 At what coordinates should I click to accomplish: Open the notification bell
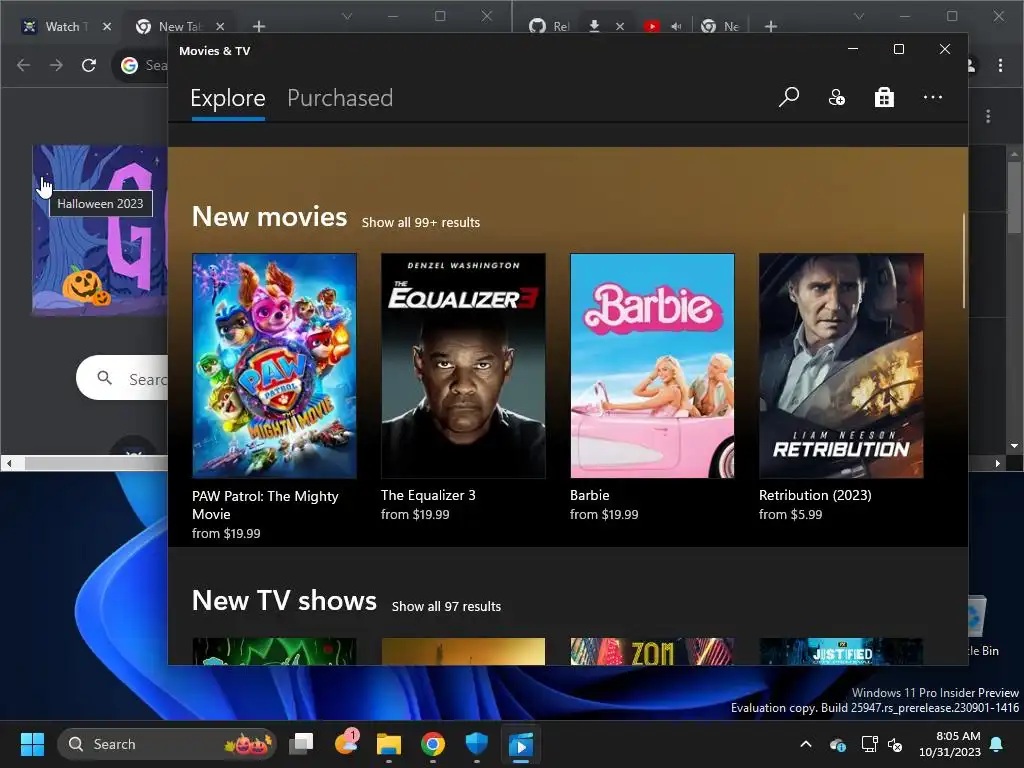pos(997,744)
